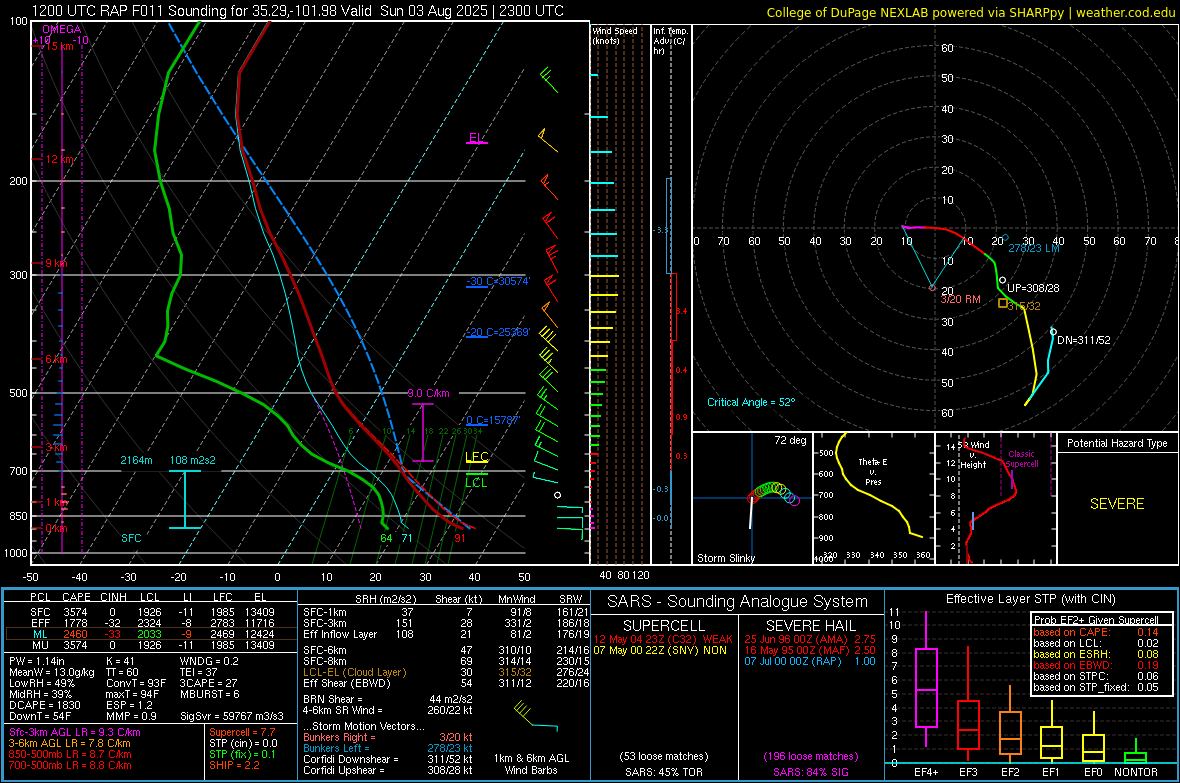This screenshot has height=783, width=1180.
Task: Select the highlighted ML parcel row
Action: pyautogui.click(x=151, y=634)
